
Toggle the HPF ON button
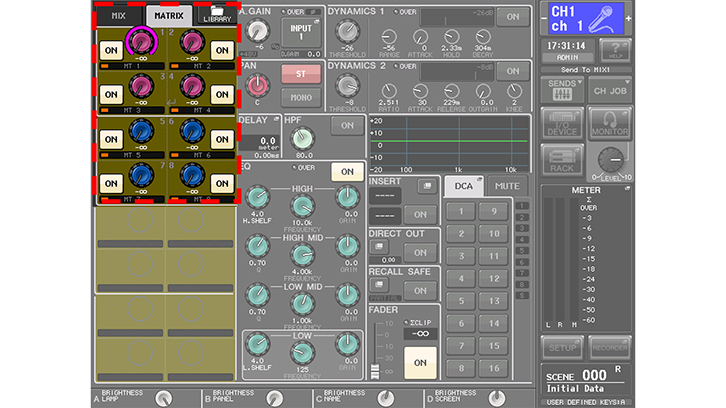coord(347,126)
